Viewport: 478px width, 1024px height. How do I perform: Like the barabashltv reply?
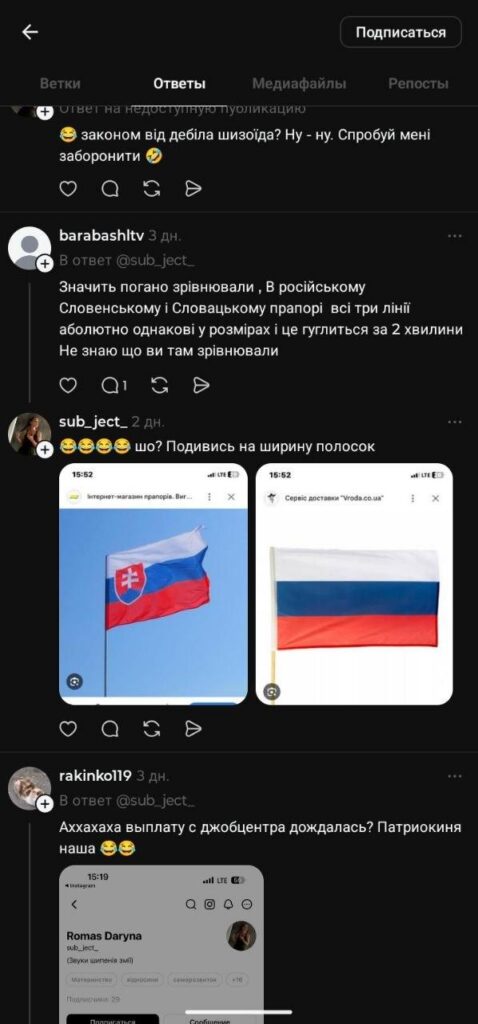pos(68,385)
